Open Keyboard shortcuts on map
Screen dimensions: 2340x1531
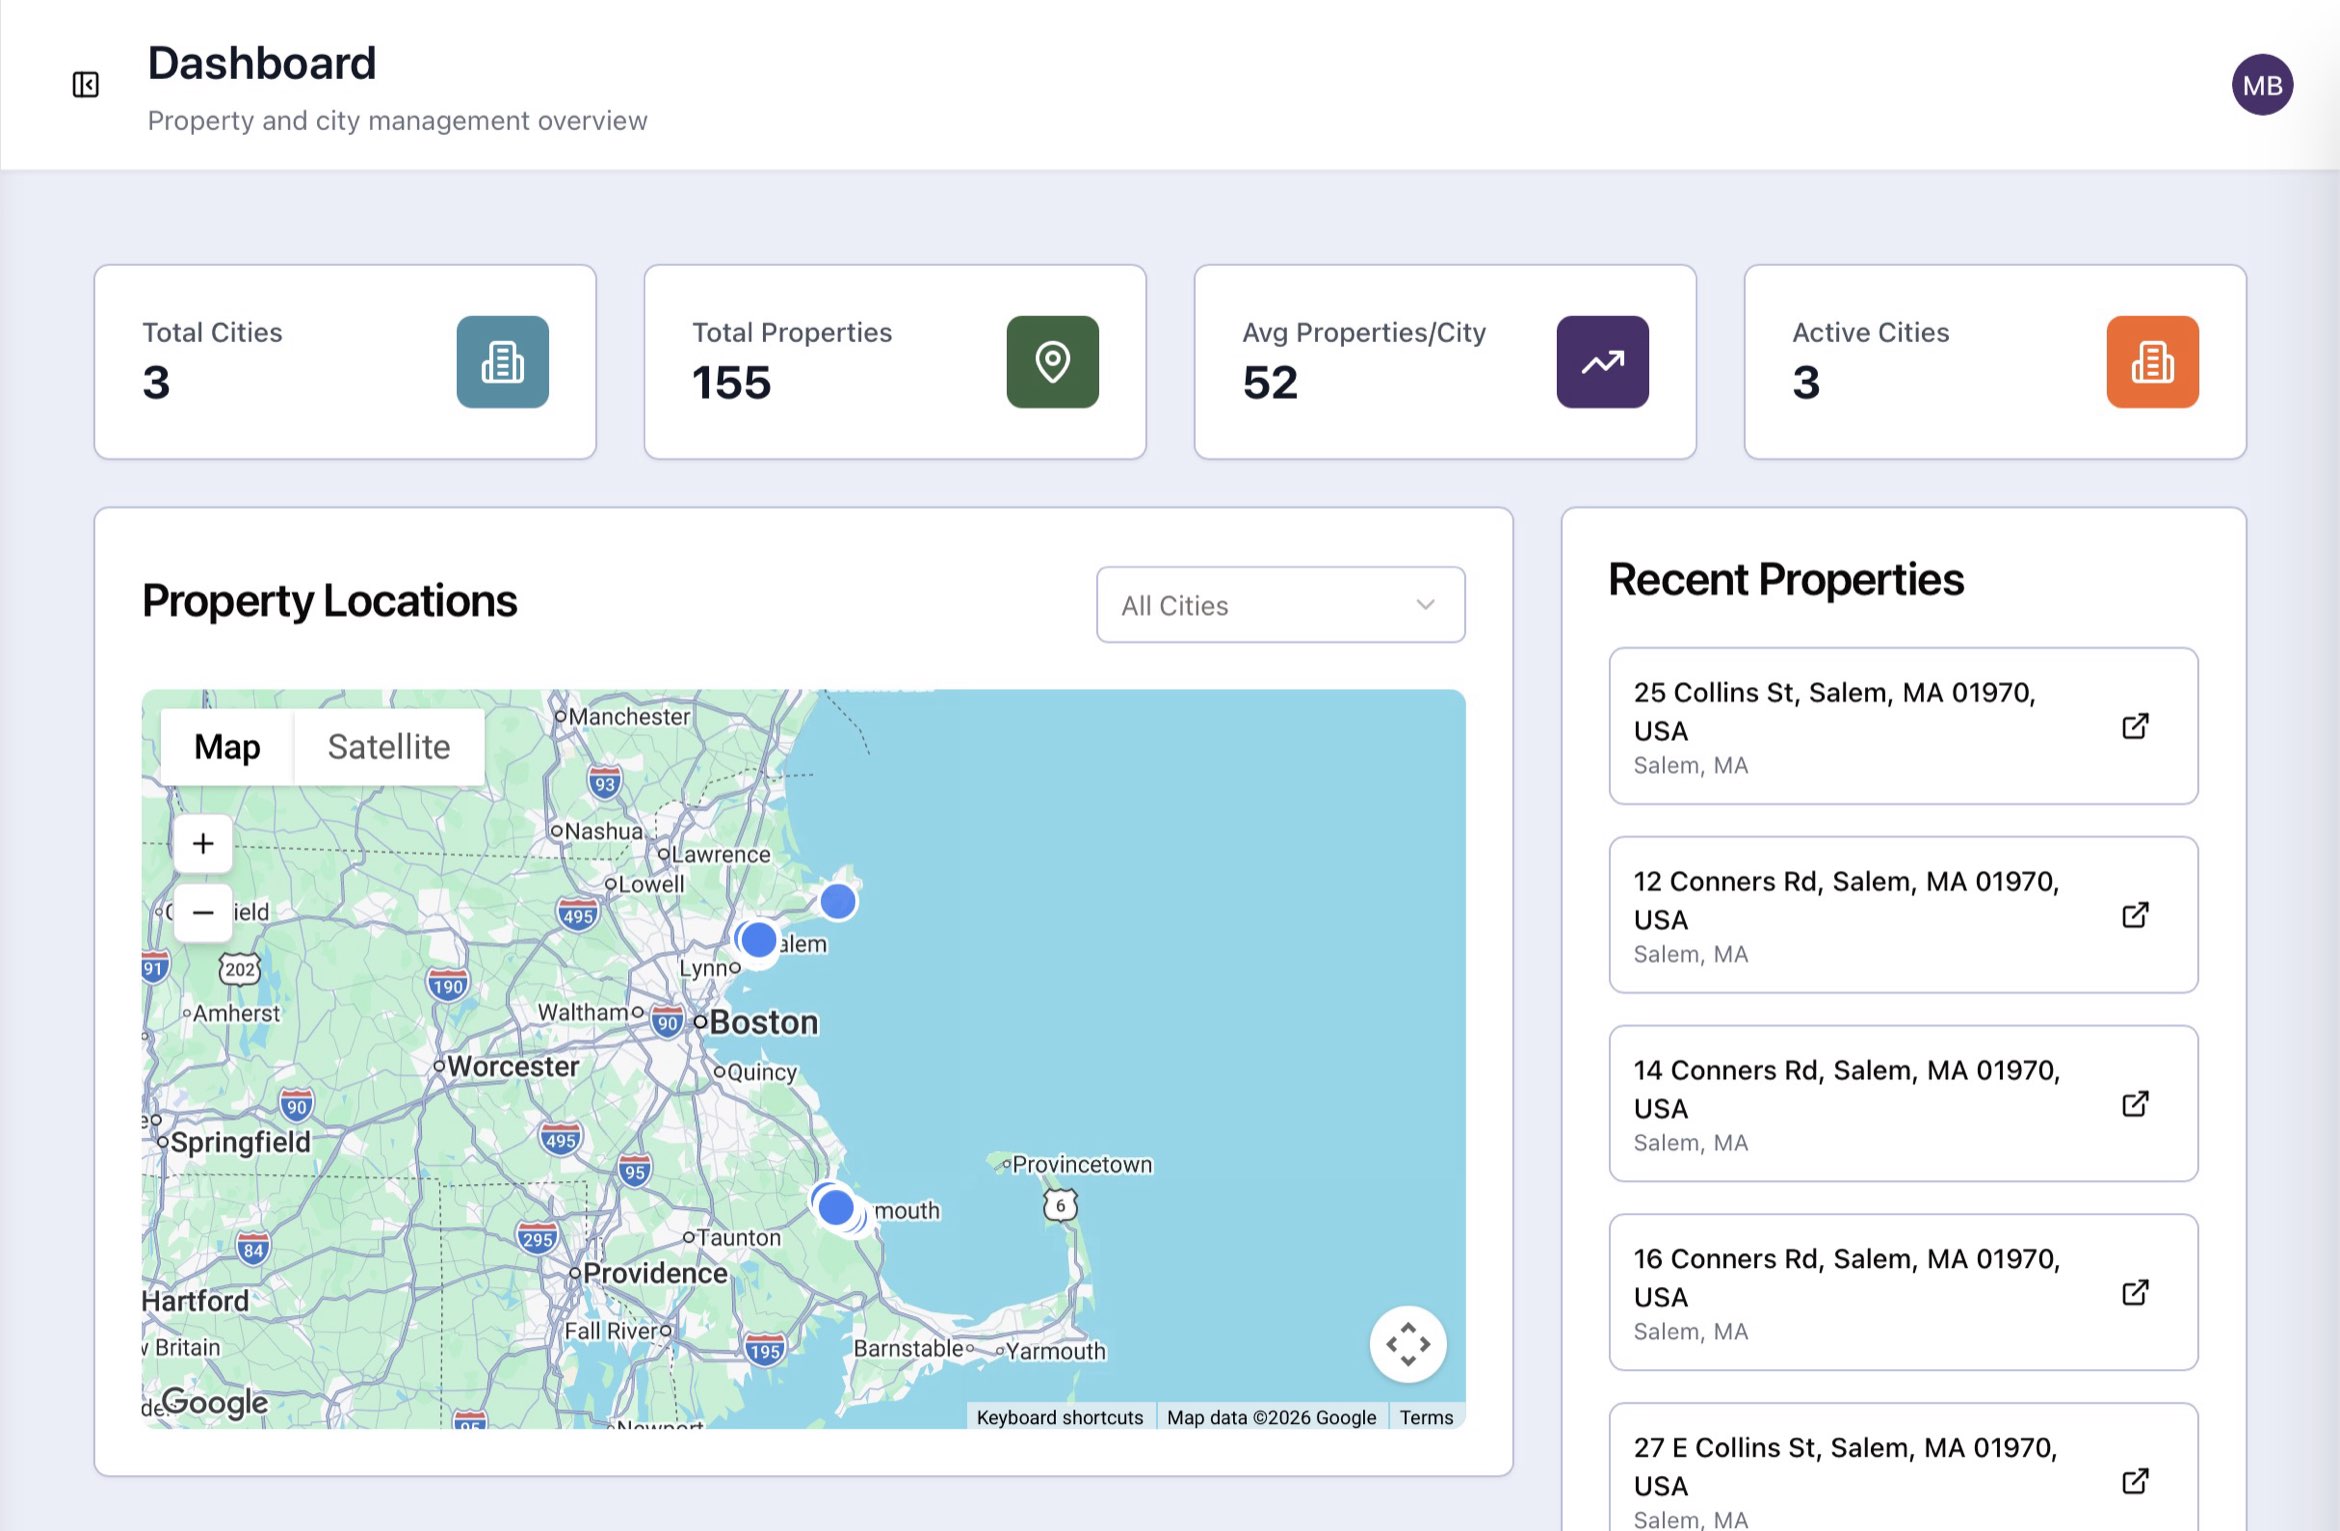coord(1060,1417)
